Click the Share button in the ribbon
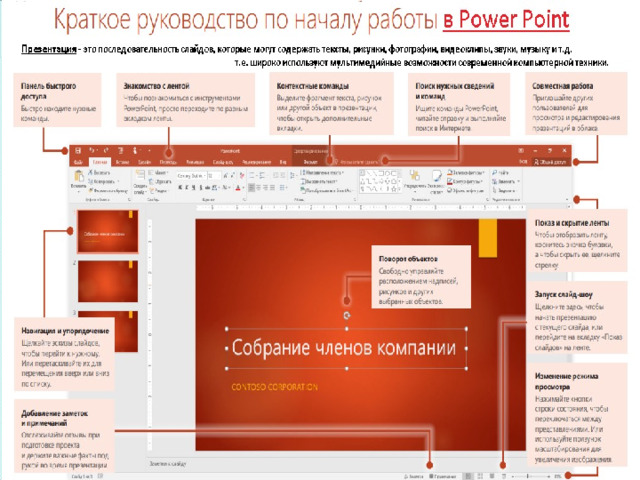The height and width of the screenshot is (480, 640). pyautogui.click(x=551, y=162)
